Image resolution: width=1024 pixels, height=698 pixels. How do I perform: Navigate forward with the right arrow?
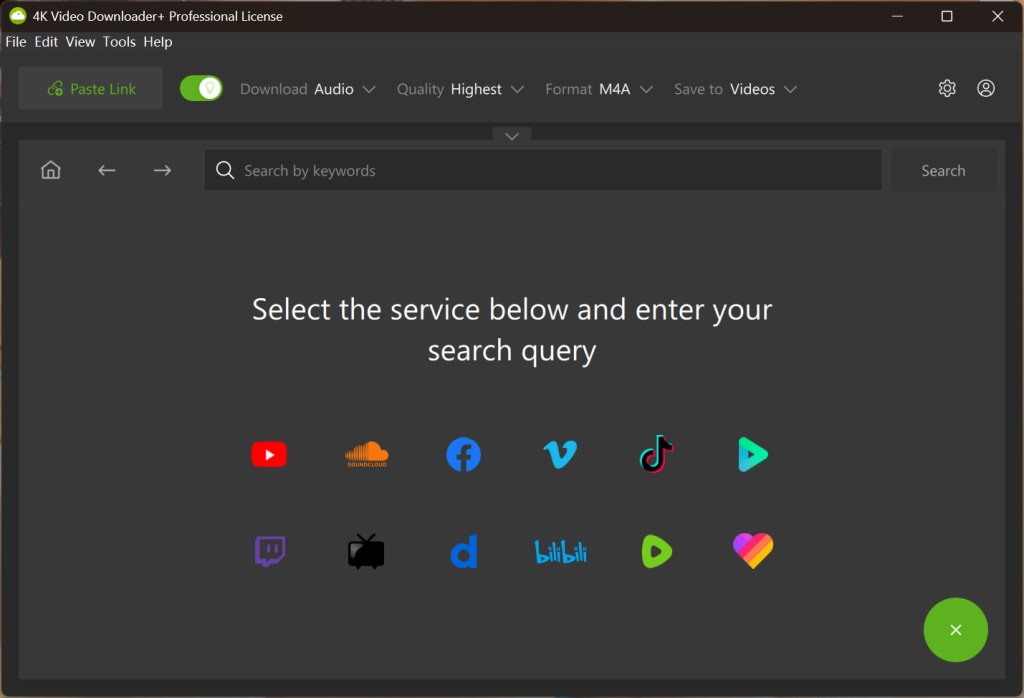(x=163, y=170)
